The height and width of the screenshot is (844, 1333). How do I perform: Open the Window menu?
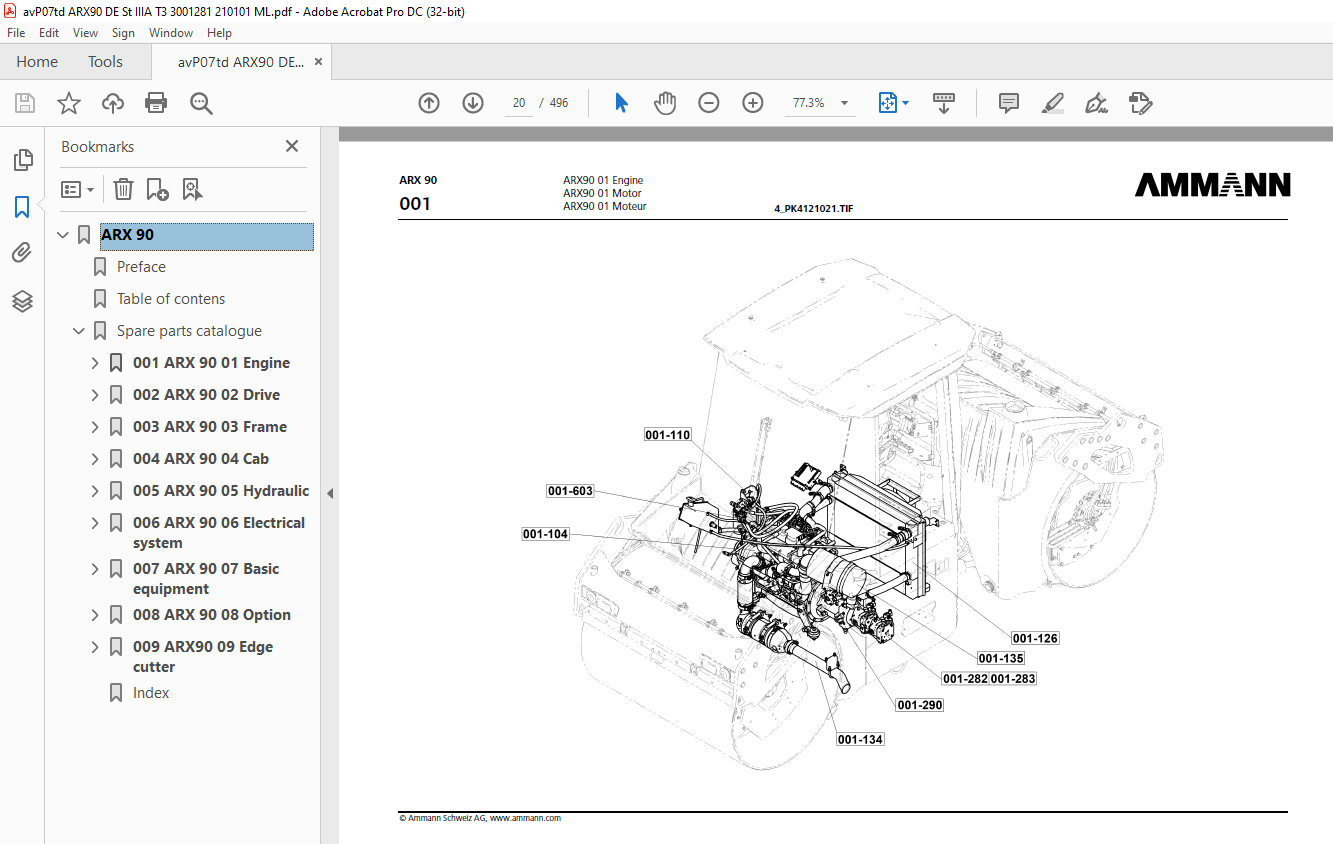(x=171, y=33)
